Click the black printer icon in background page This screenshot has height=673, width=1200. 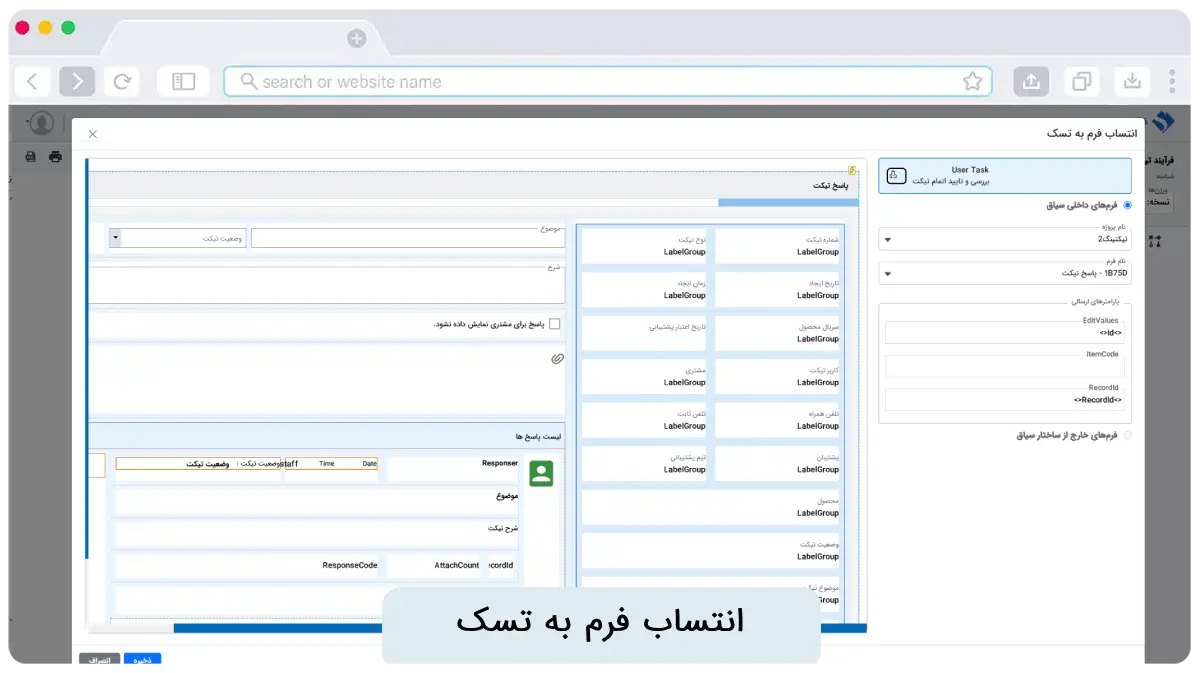[55, 156]
